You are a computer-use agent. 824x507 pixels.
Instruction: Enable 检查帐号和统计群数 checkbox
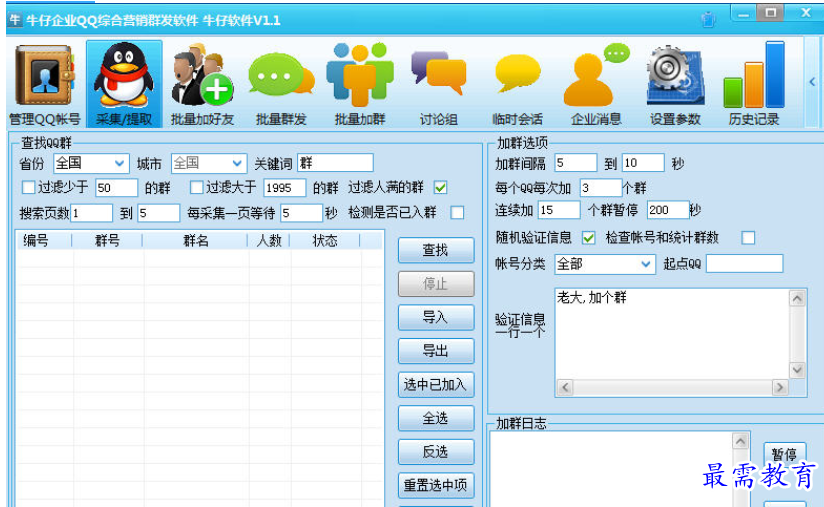[748, 238]
